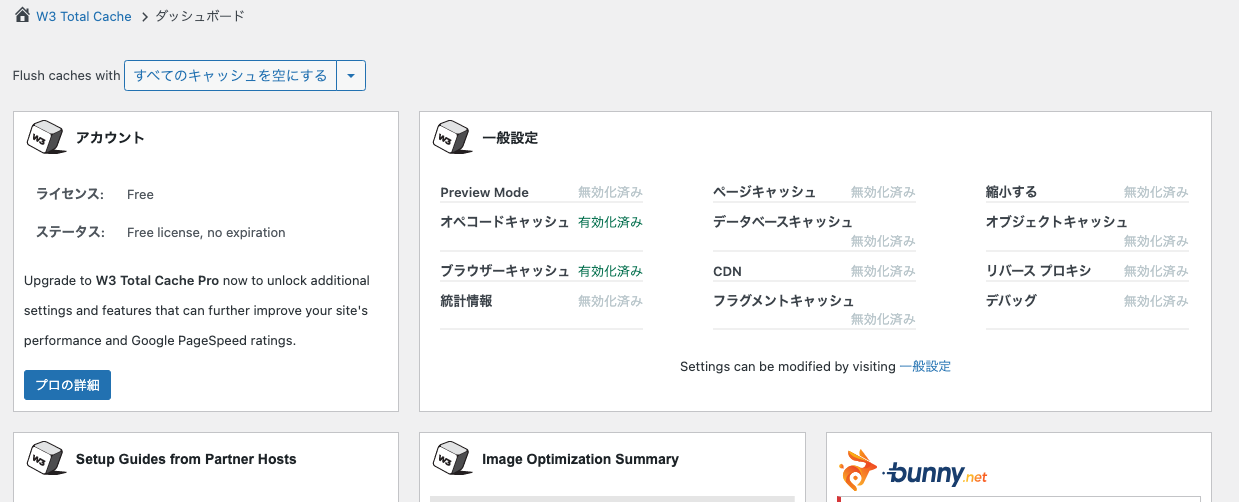Click the ダッシュボード breadcrumb text
This screenshot has width=1239, height=502.
(200, 17)
